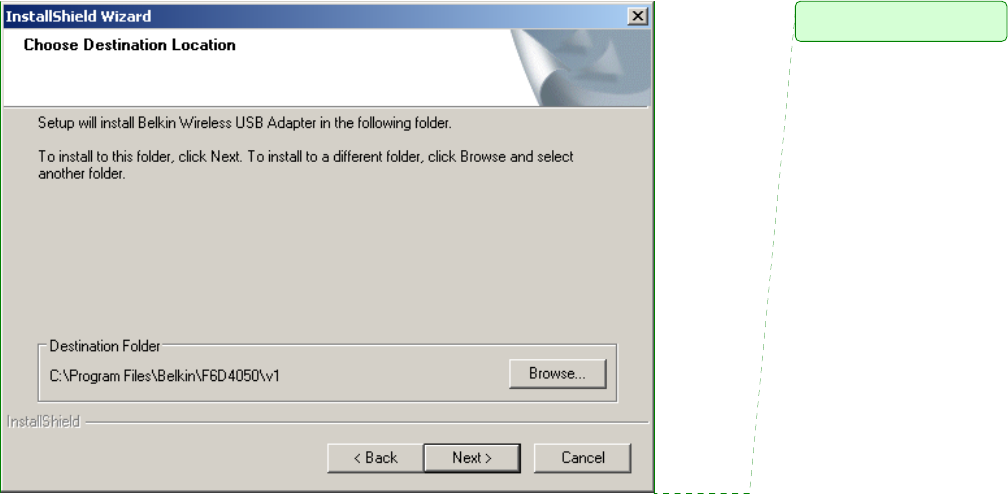1008x494 pixels.
Task: Click the dashed green connector line
Action: (771, 257)
